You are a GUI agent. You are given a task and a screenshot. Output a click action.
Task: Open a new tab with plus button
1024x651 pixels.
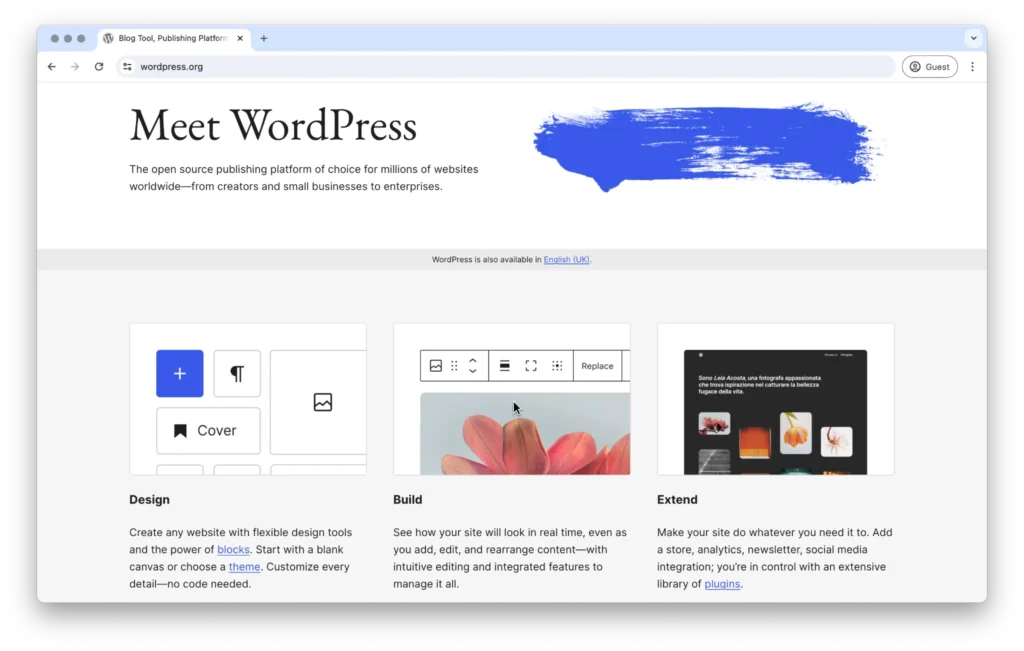264,39
